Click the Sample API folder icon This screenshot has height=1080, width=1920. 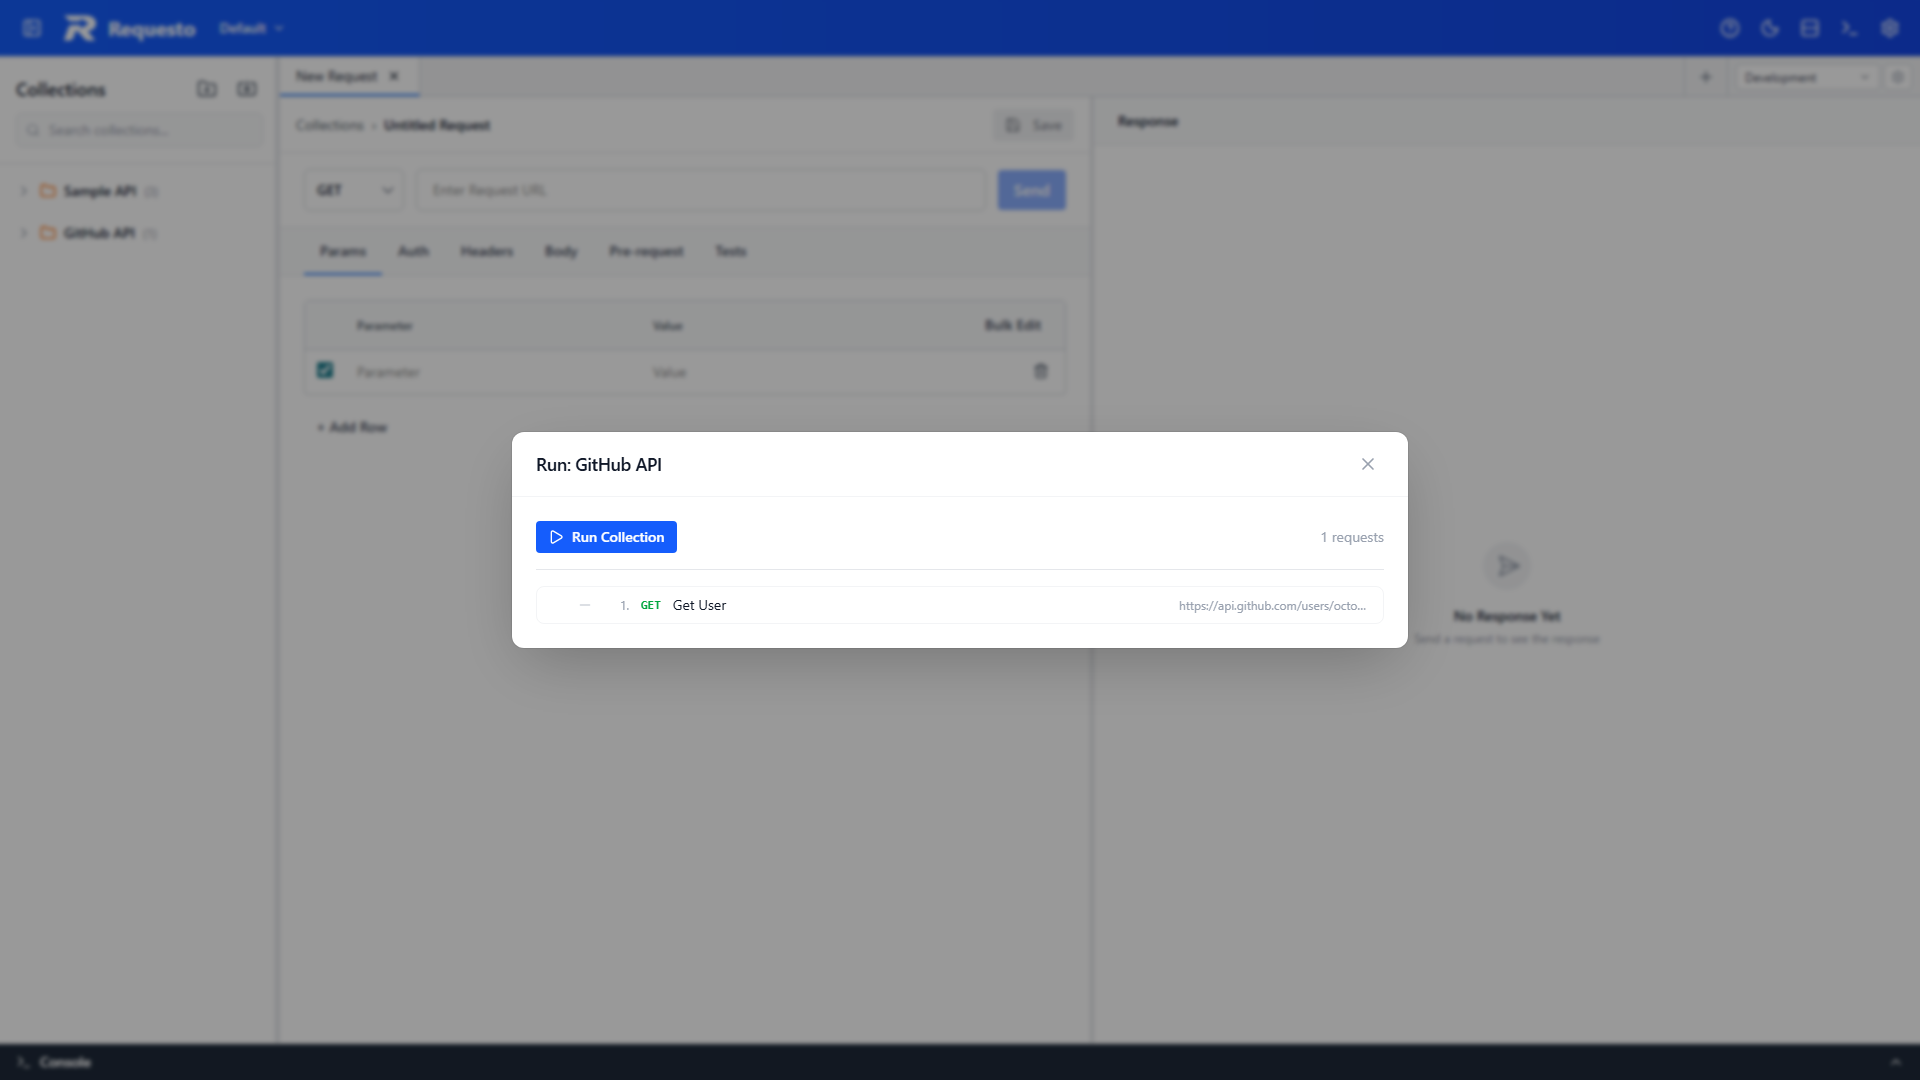[47, 190]
